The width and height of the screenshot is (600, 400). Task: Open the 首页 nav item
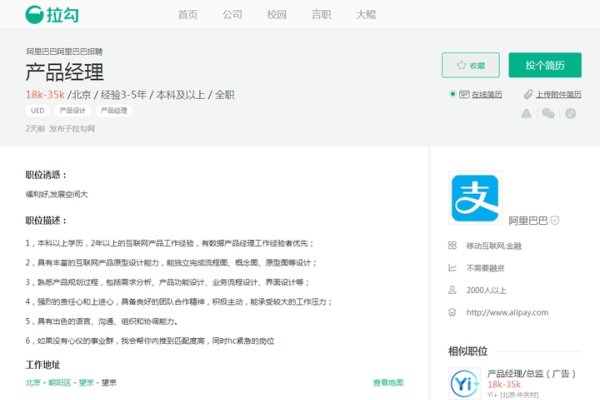click(188, 15)
